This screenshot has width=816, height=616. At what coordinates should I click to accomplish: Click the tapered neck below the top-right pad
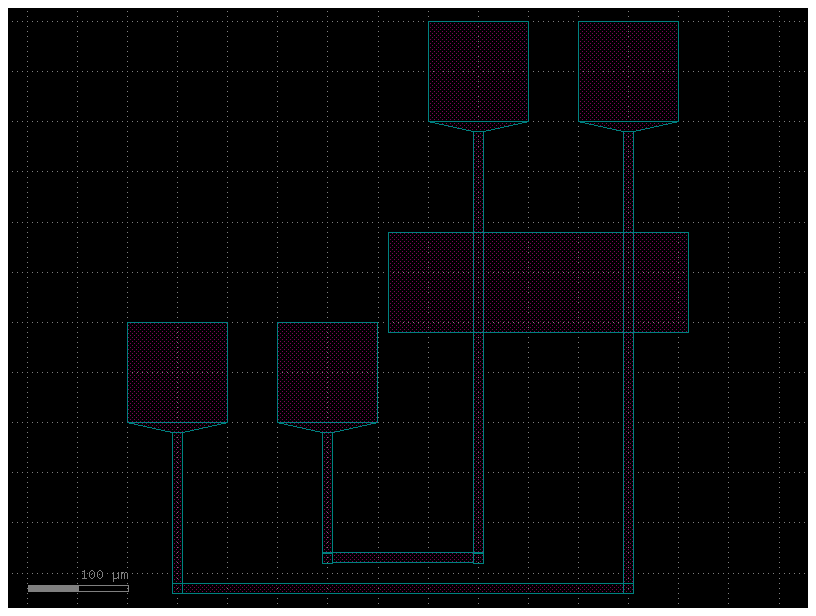pyautogui.click(x=629, y=127)
